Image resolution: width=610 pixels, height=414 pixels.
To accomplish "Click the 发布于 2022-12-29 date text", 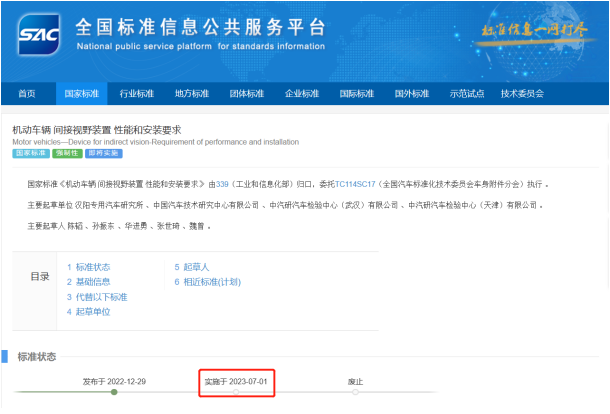I will (x=114, y=382).
